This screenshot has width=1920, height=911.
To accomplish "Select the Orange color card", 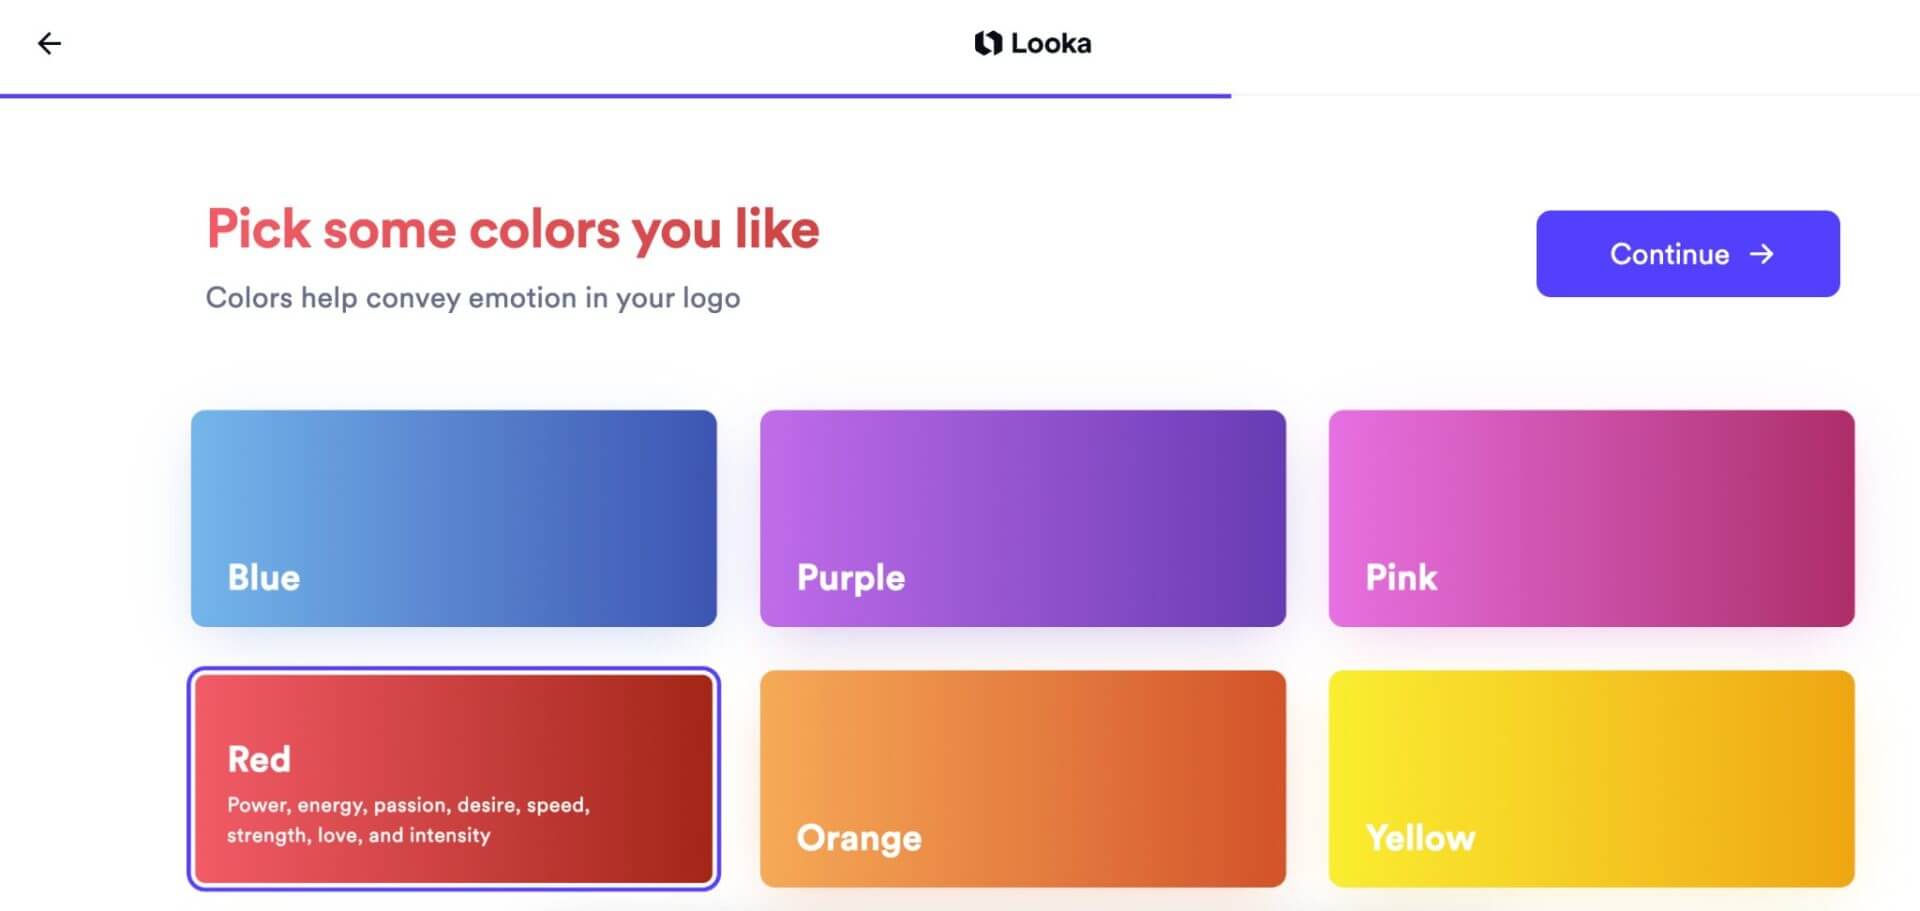I will point(1023,778).
